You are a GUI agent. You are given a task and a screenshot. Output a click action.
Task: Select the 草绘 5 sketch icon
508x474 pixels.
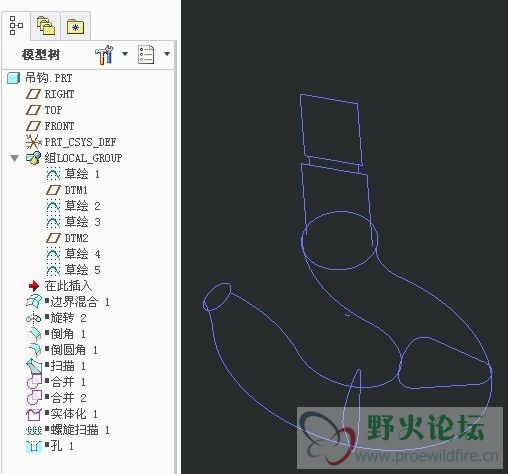point(53,270)
